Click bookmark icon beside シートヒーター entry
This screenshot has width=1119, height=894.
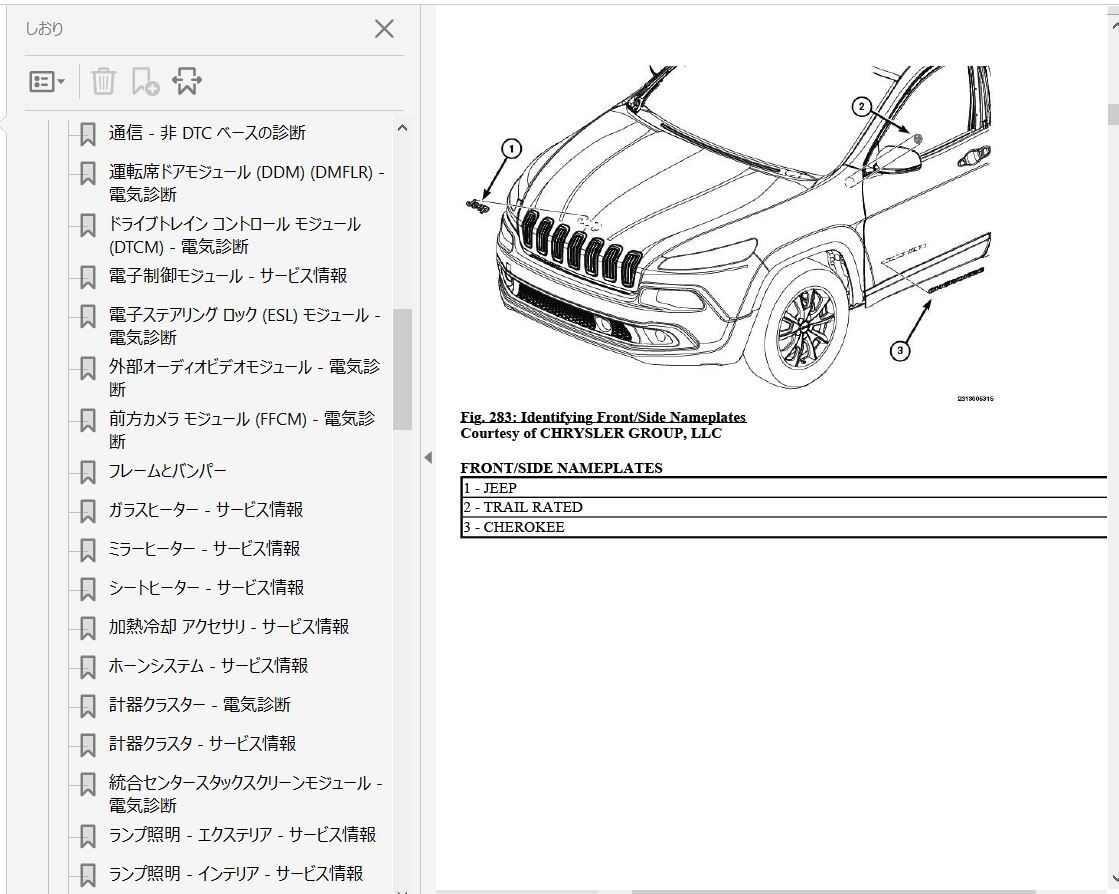pyautogui.click(x=88, y=589)
